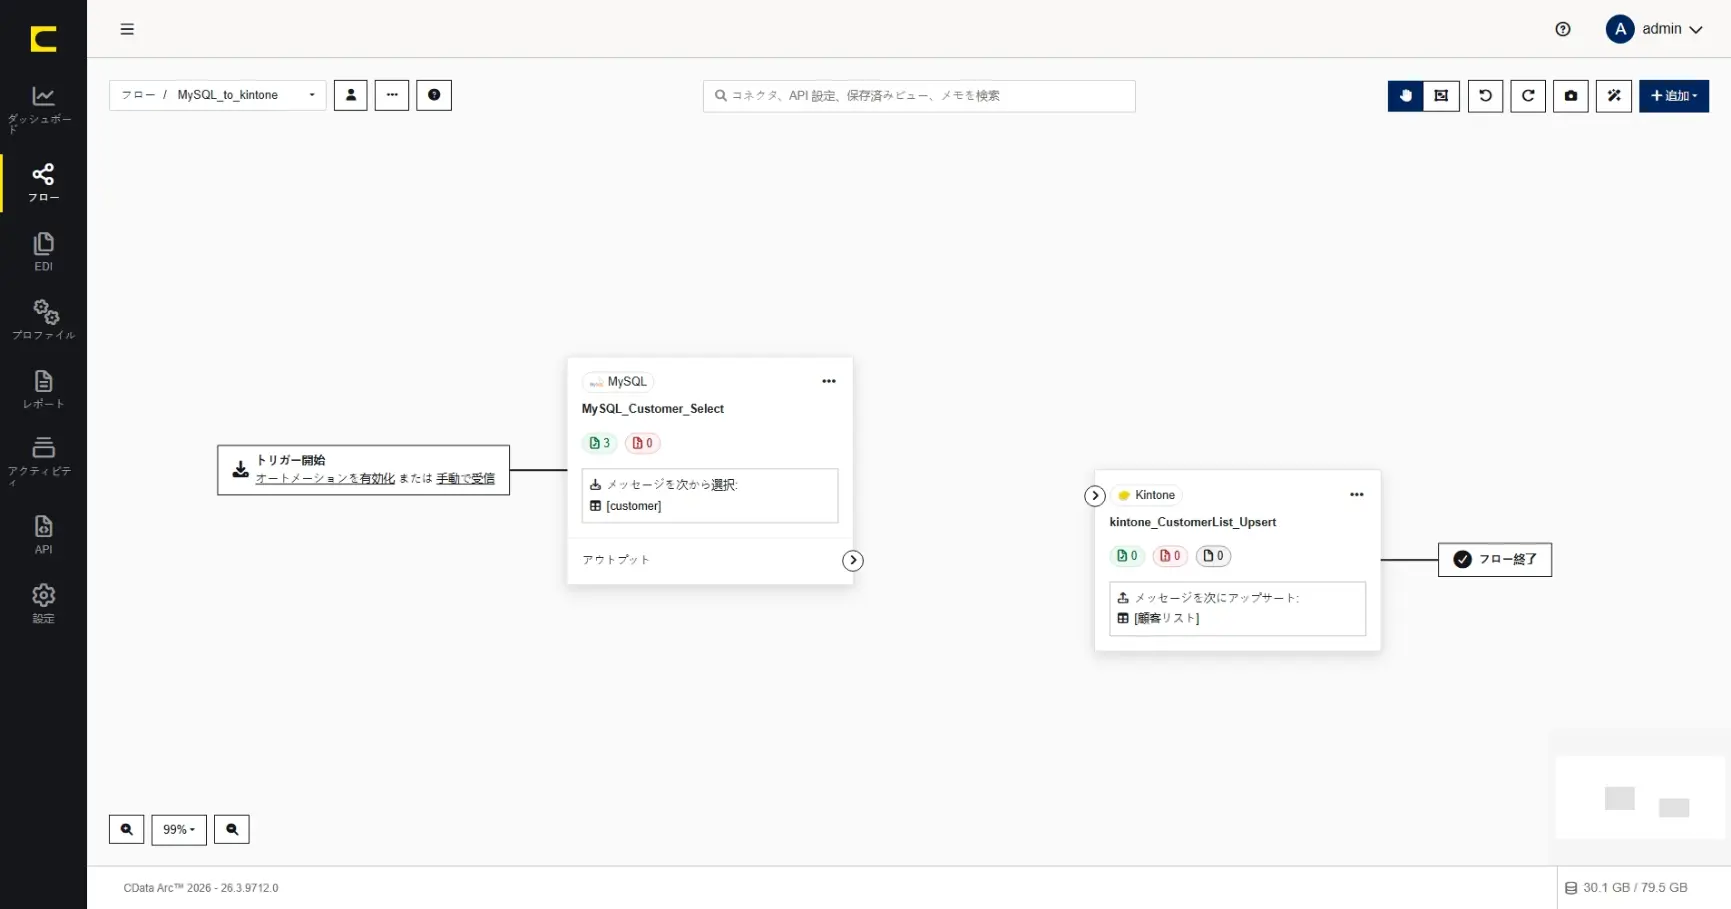Expand the MySQL_to_kintone flow dropdown
The height and width of the screenshot is (909, 1731).
coord(218,95)
